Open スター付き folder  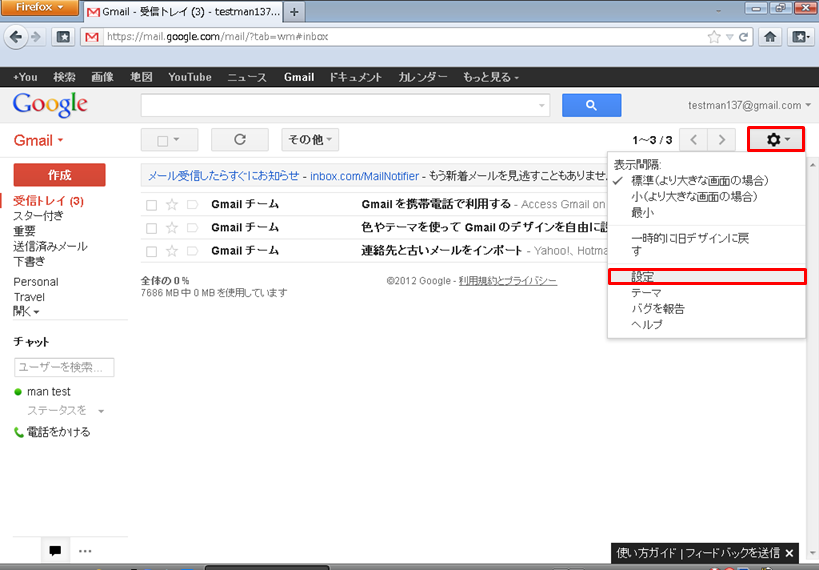click(38, 215)
